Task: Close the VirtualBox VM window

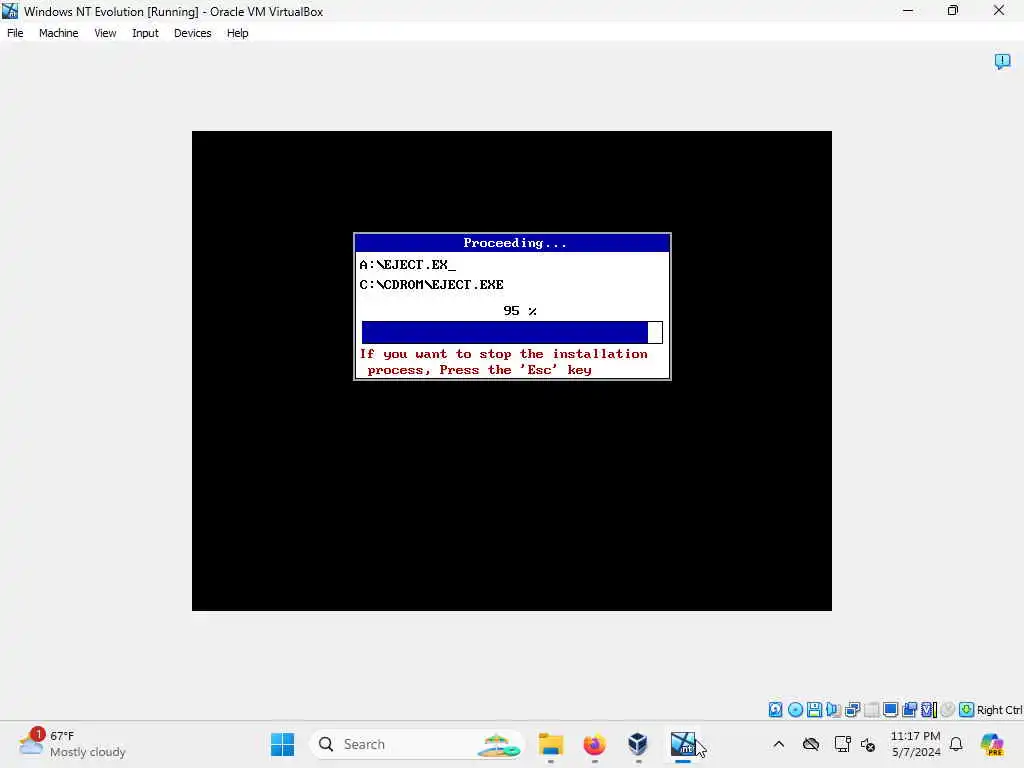Action: (999, 10)
